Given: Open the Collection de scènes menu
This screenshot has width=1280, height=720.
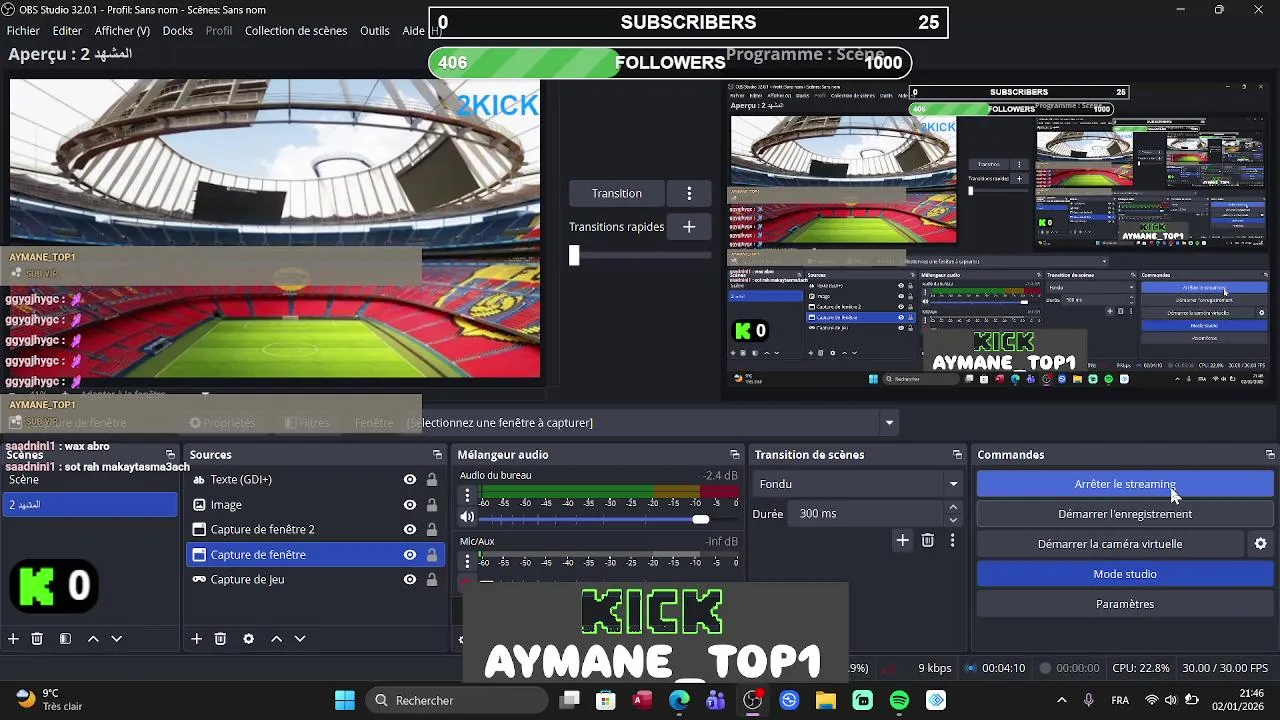Looking at the screenshot, I should (x=296, y=31).
